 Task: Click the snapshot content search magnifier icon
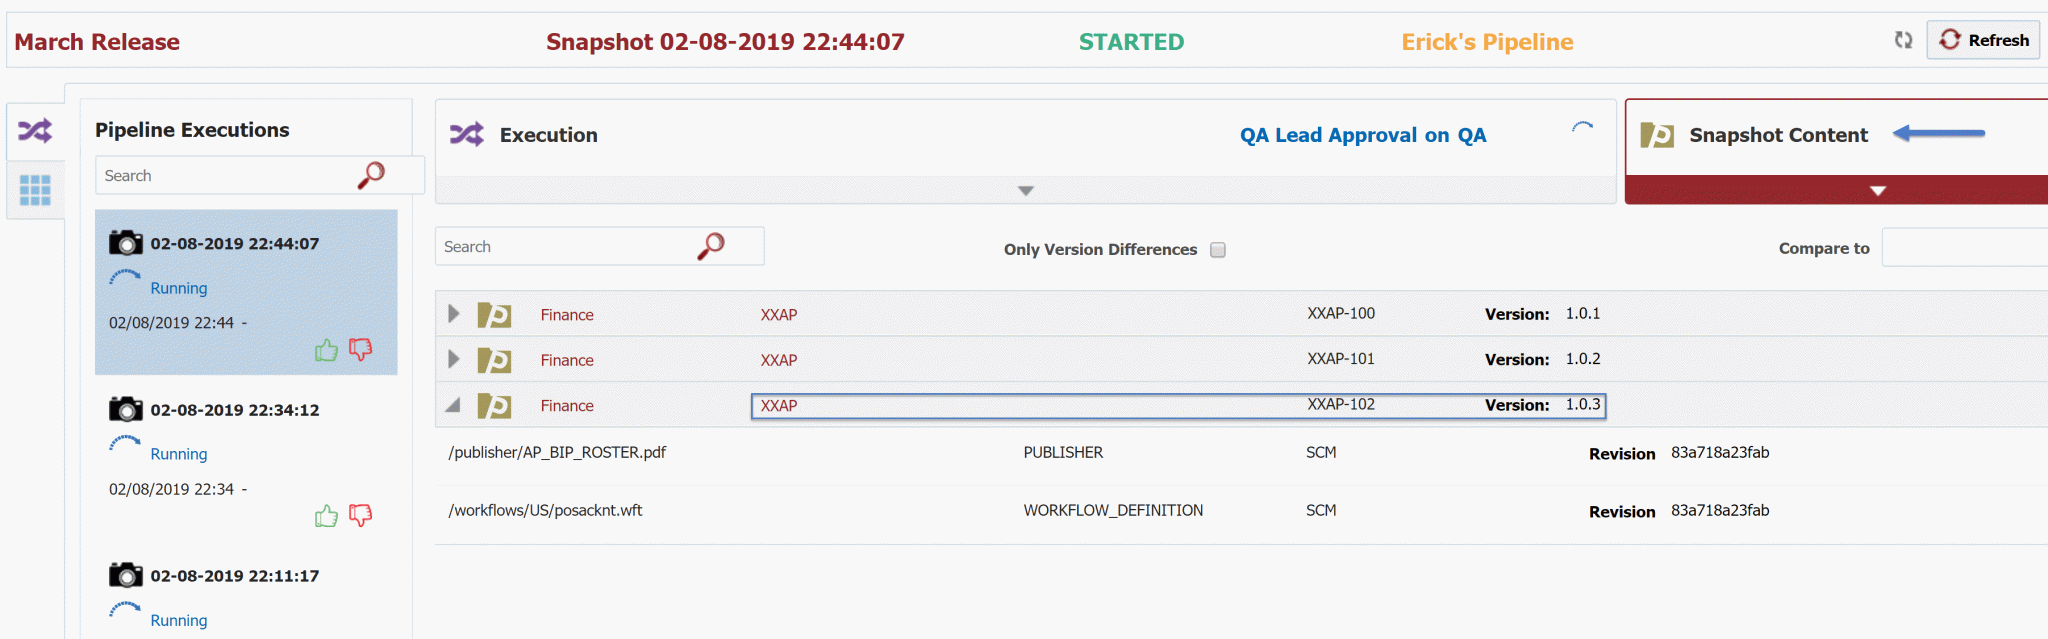coord(711,246)
